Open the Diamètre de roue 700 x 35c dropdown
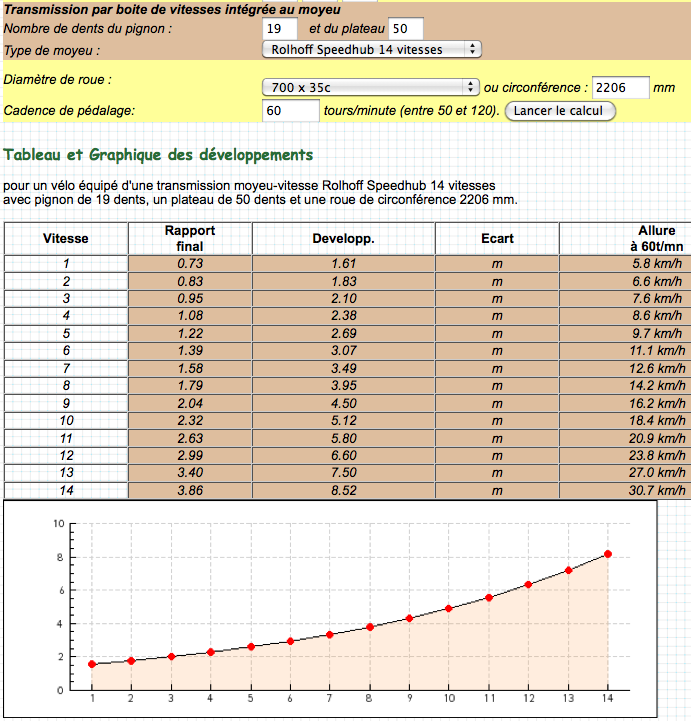This screenshot has width=691, height=721. 371,87
